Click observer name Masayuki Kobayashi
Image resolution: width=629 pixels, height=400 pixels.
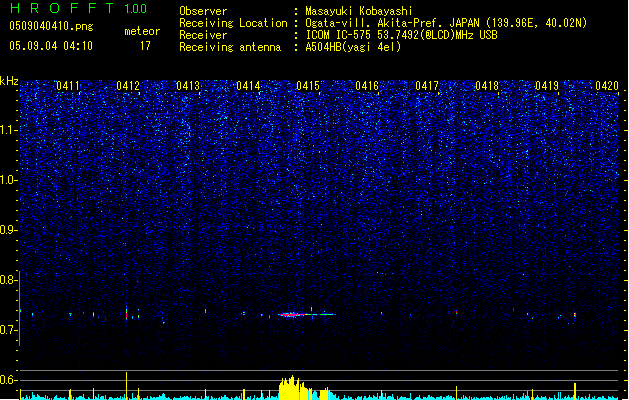(359, 11)
